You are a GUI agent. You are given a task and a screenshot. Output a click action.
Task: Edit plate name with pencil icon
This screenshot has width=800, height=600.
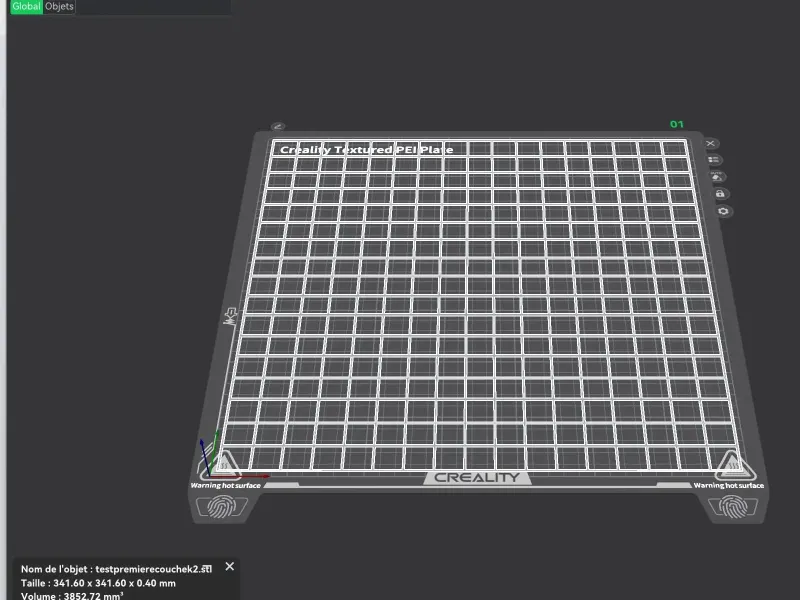point(278,126)
